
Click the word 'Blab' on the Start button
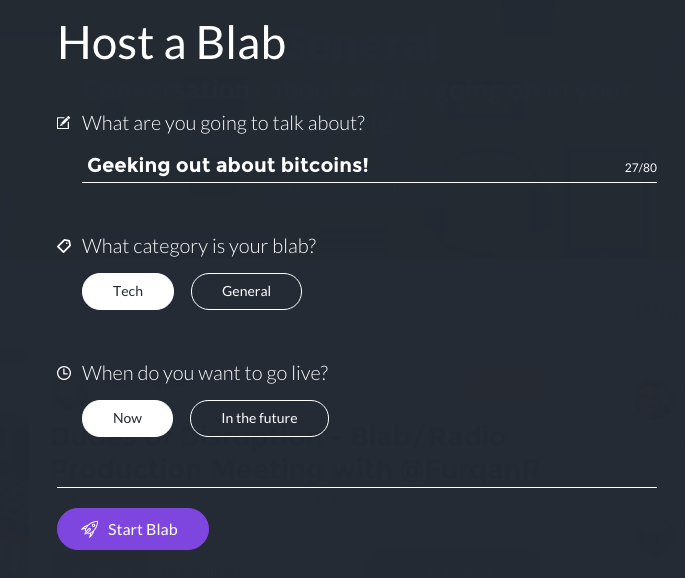pos(161,529)
